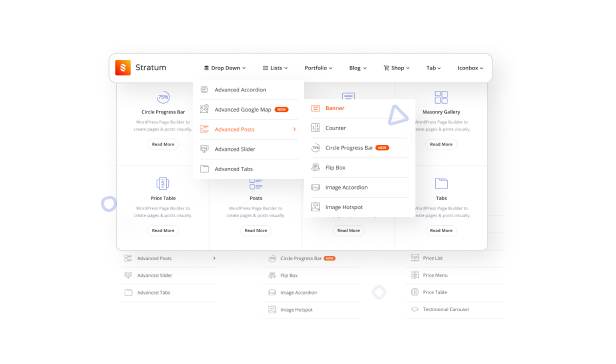Viewport: 616px width, 364px height.
Task: Click Masonry Gallery card title
Action: (441, 112)
